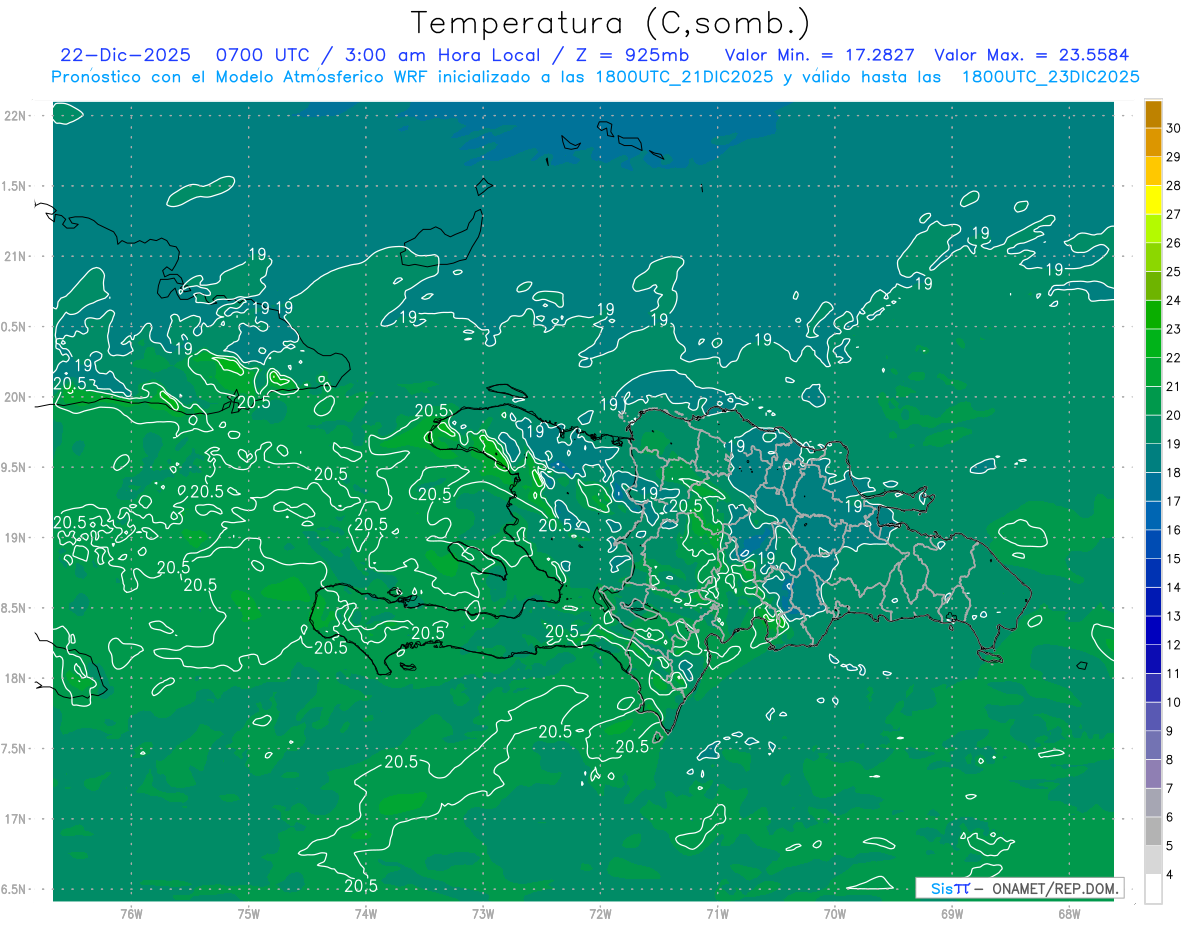Click the colorbar label "10"
Screen dimensions: 1200x927
pyautogui.click(x=1174, y=702)
